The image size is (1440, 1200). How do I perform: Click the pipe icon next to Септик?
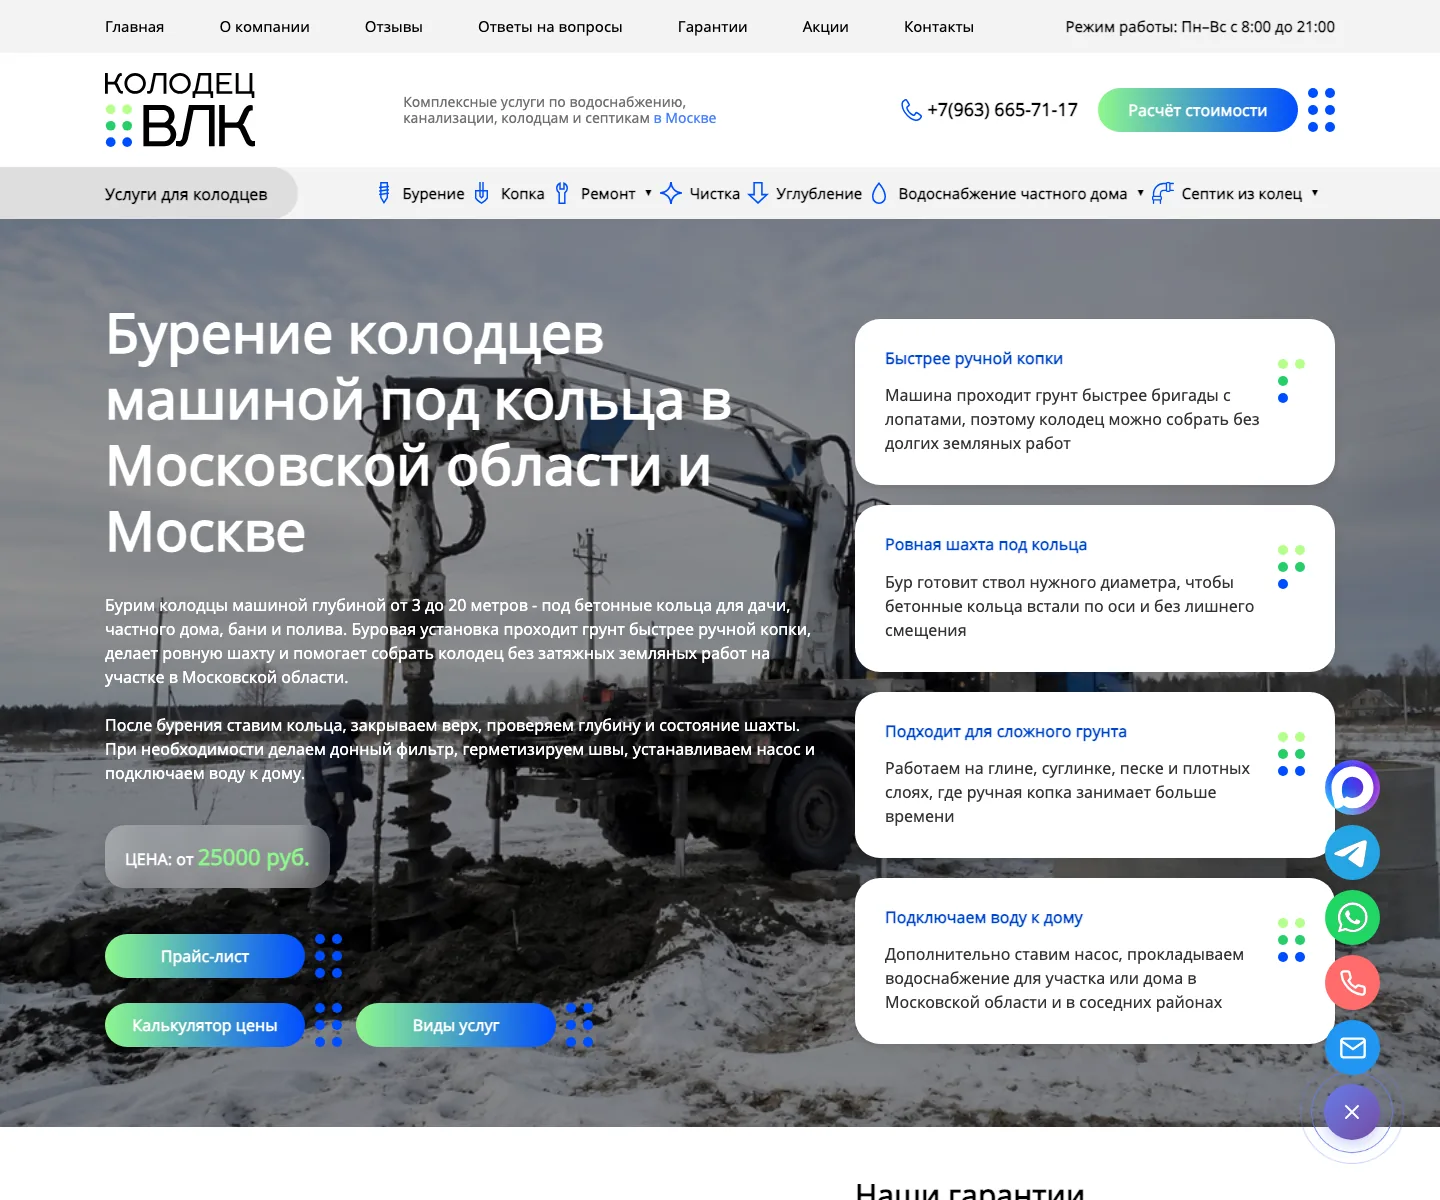click(1162, 193)
